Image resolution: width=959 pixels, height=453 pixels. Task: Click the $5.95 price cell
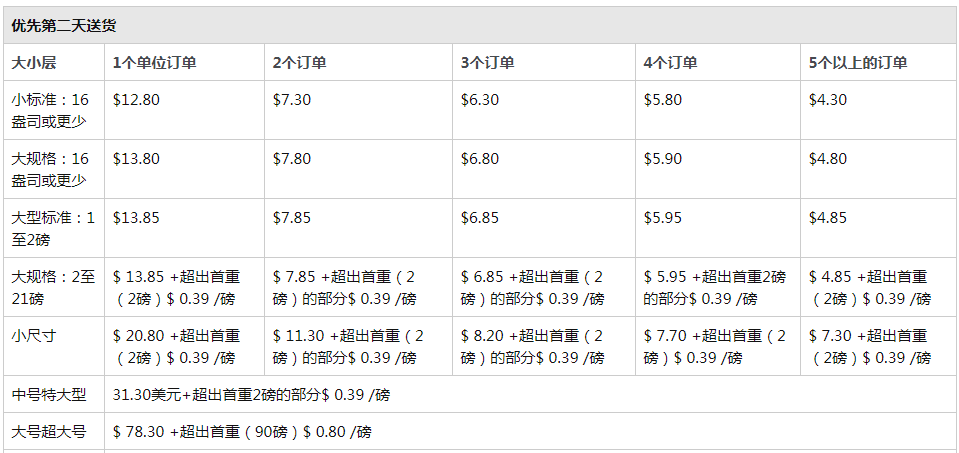(662, 218)
